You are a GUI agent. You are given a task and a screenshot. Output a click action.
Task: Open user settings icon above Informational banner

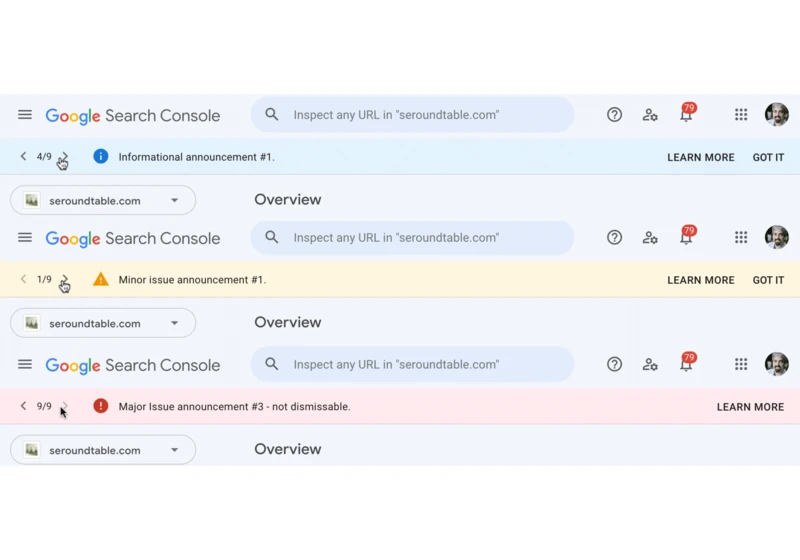tap(649, 115)
